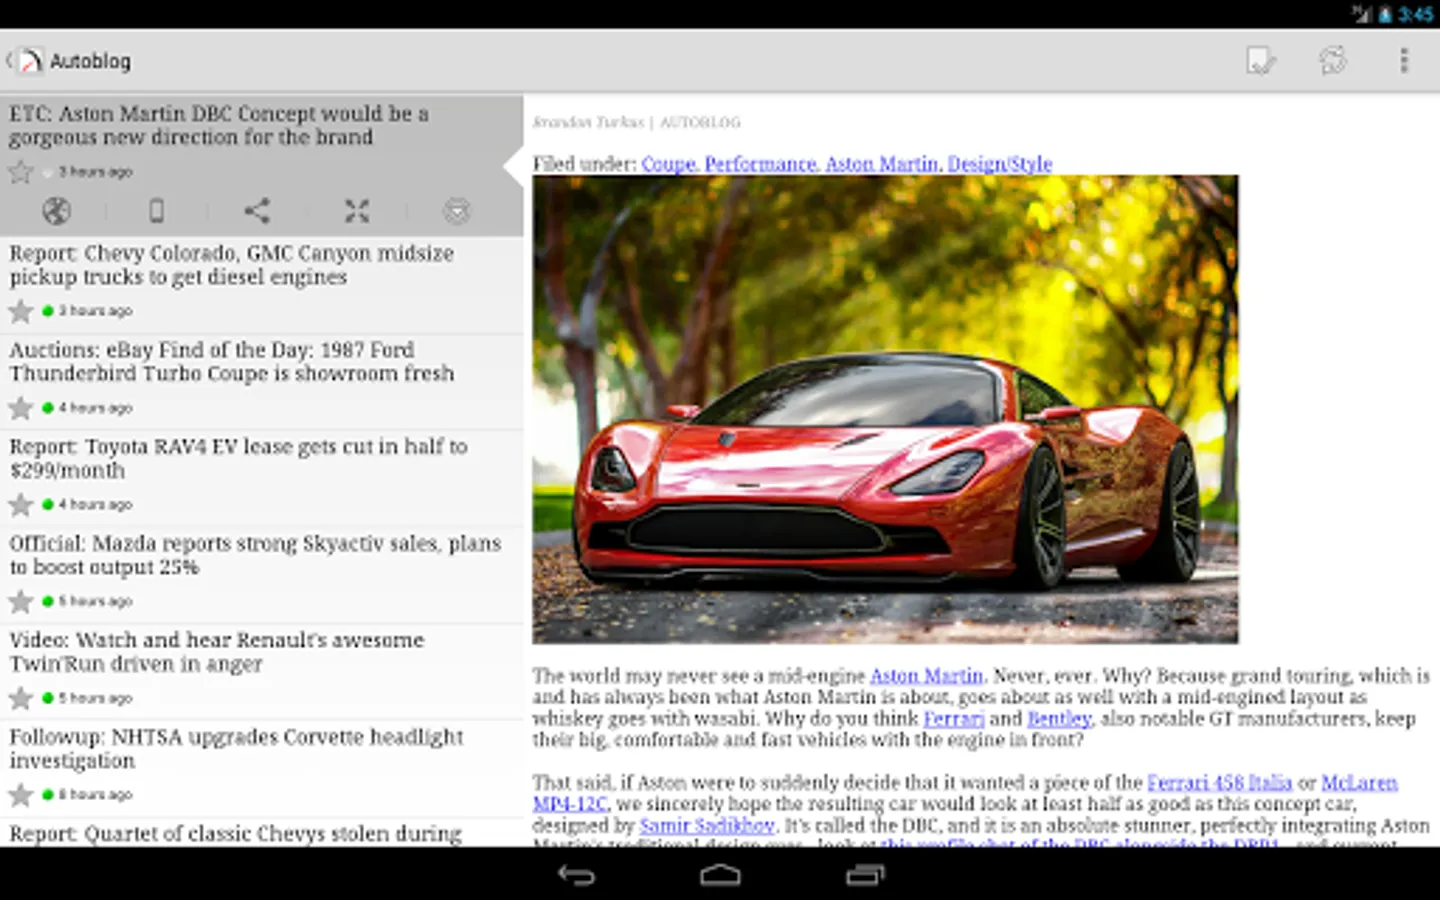Follow the Design/Style category link
This screenshot has width=1440, height=900.
coord(999,164)
